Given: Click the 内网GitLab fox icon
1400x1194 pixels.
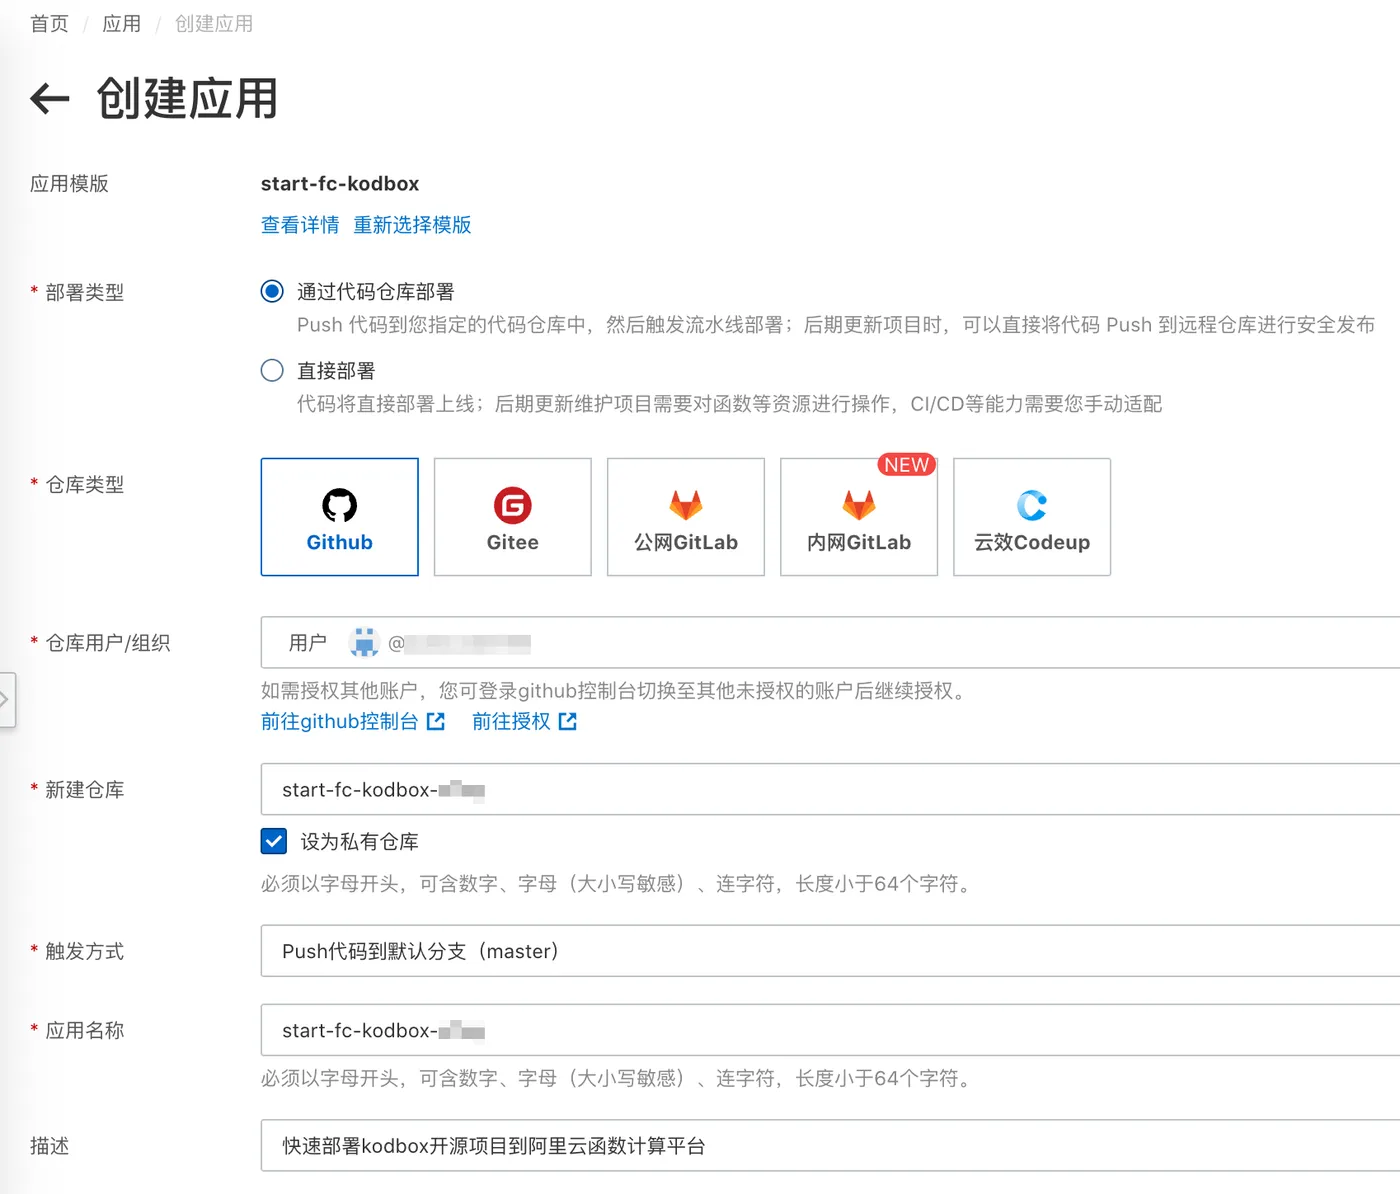Looking at the screenshot, I should pos(859,505).
